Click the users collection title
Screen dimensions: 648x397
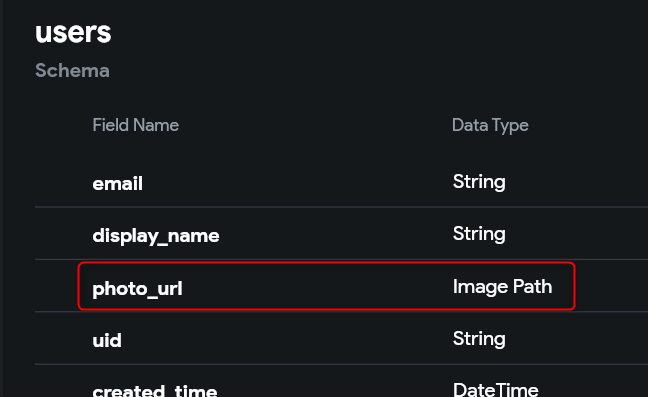coord(73,33)
